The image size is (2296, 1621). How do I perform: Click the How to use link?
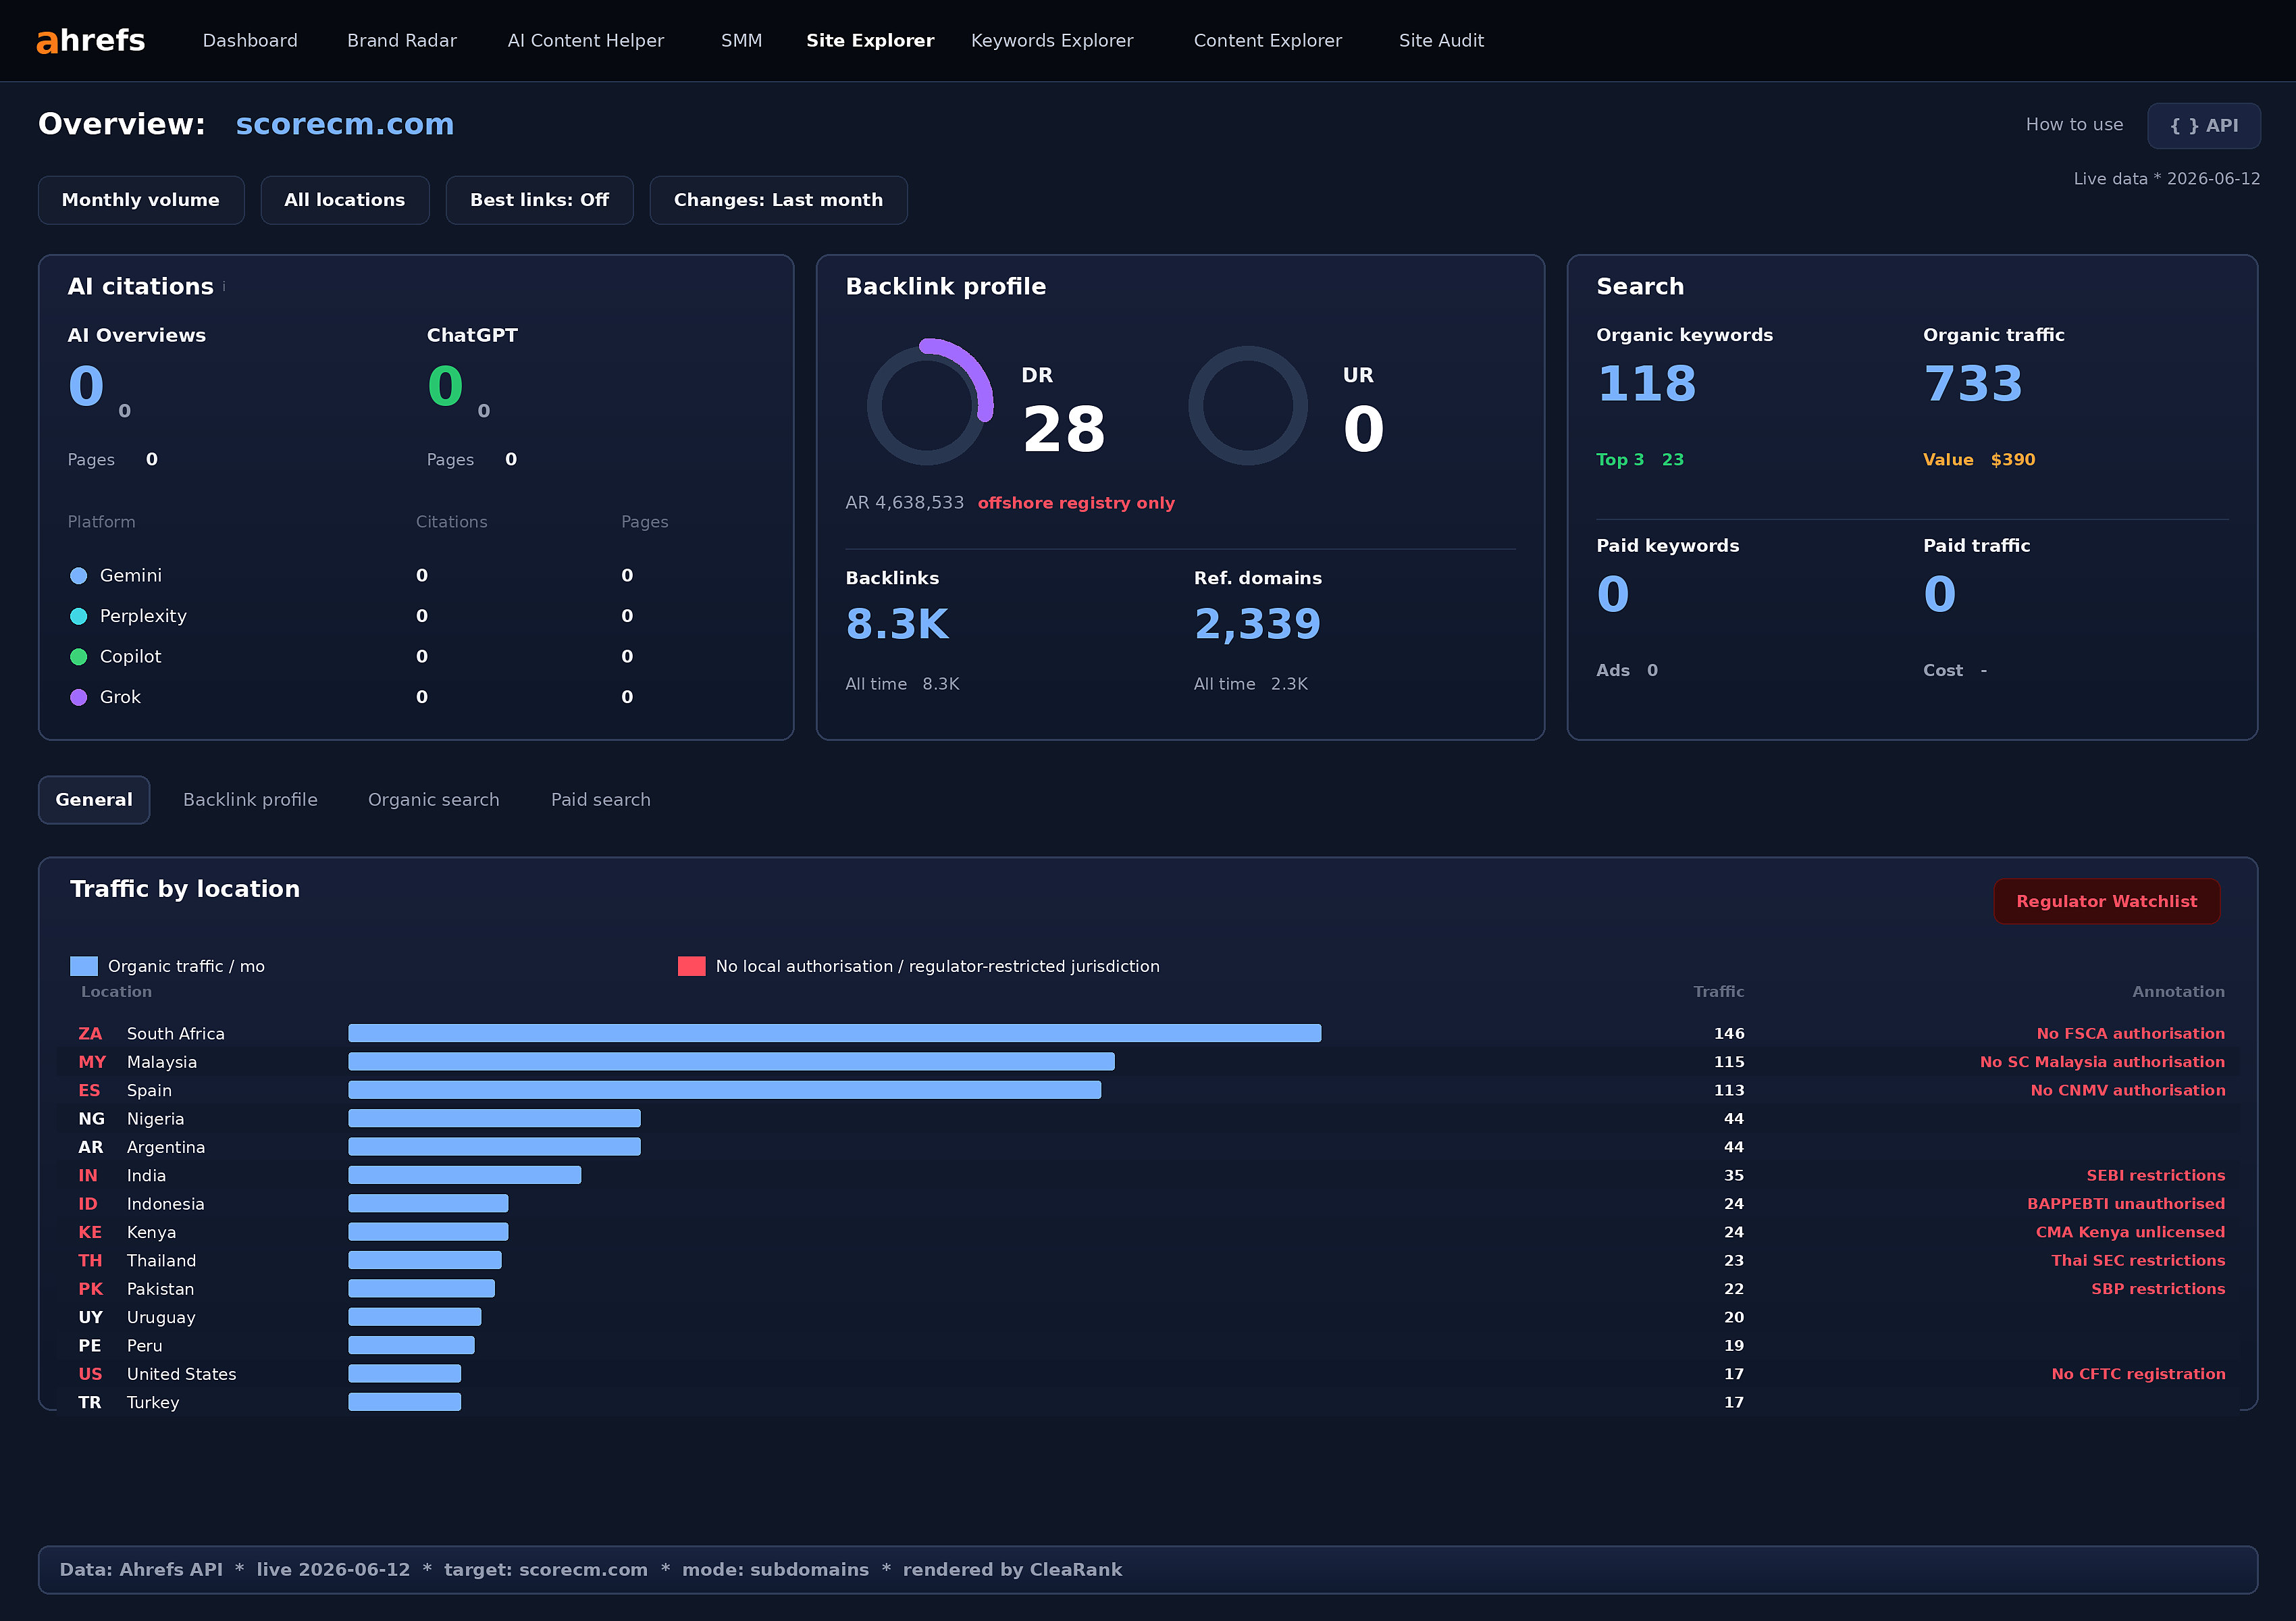pyautogui.click(x=2074, y=125)
